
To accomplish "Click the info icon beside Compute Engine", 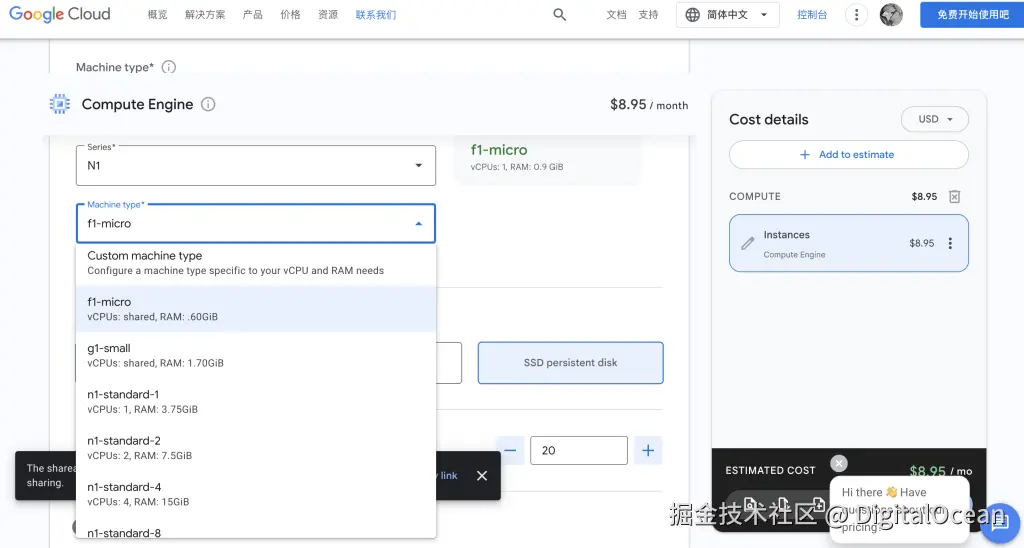I will tap(208, 105).
